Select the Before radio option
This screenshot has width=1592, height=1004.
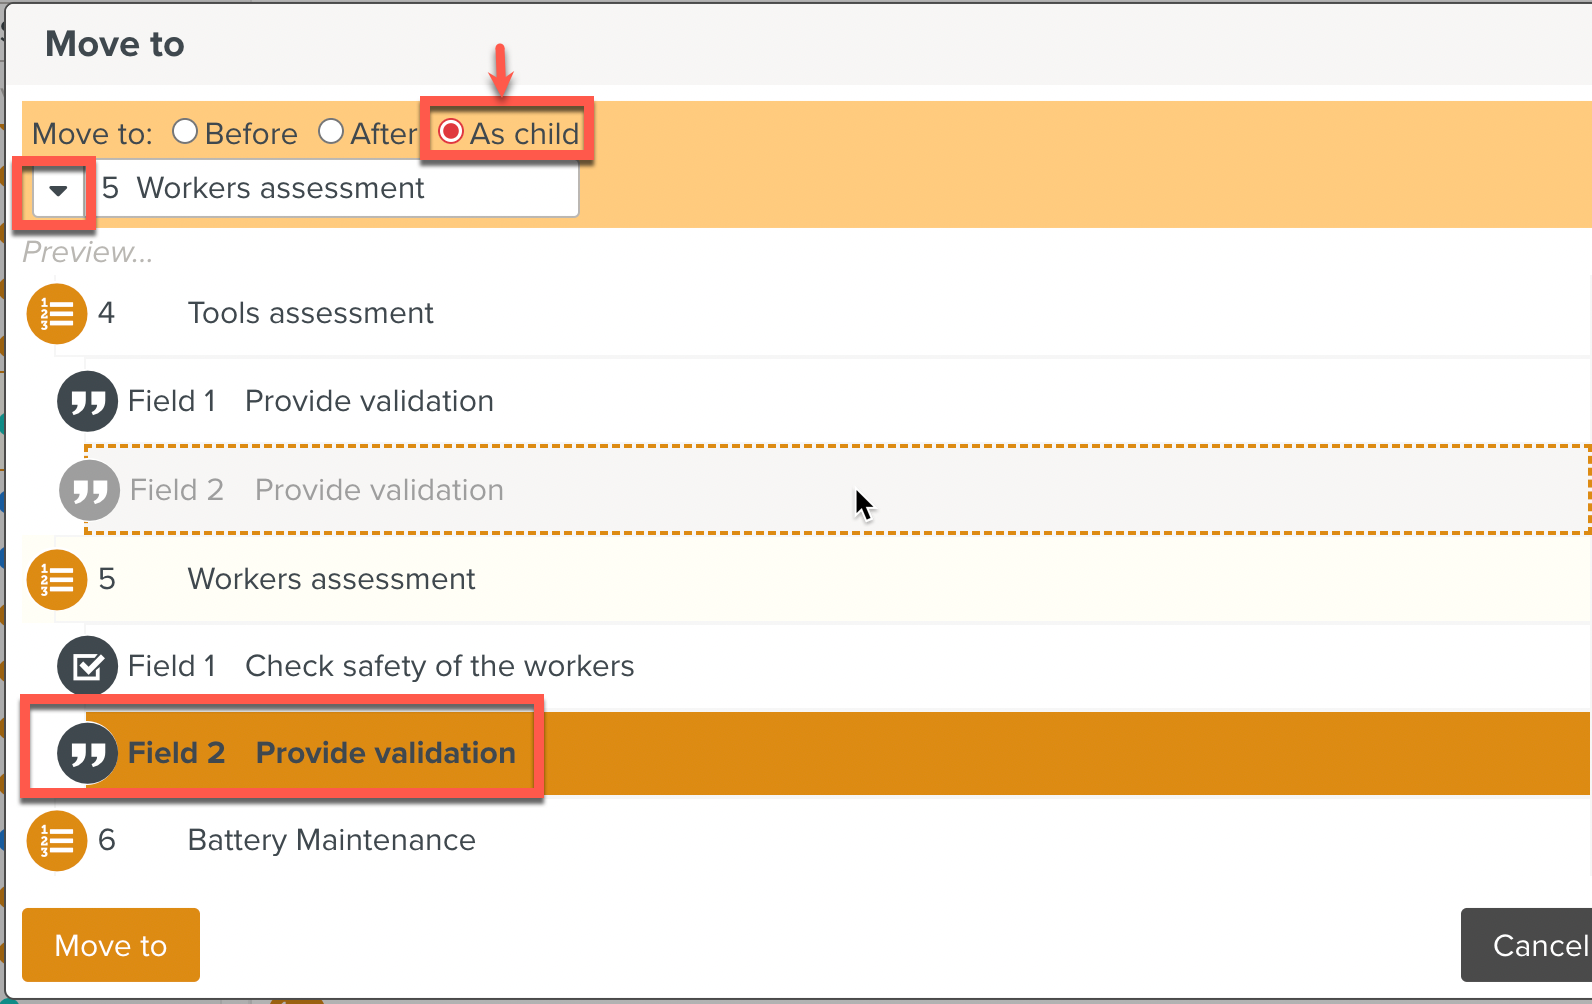pos(185,132)
